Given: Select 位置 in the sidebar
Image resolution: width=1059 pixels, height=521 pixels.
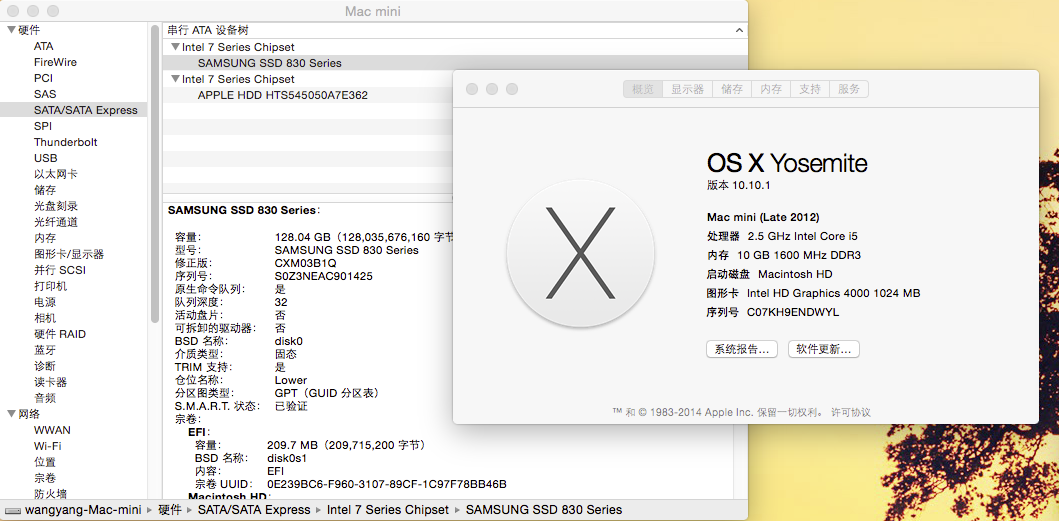Looking at the screenshot, I should tap(45, 462).
